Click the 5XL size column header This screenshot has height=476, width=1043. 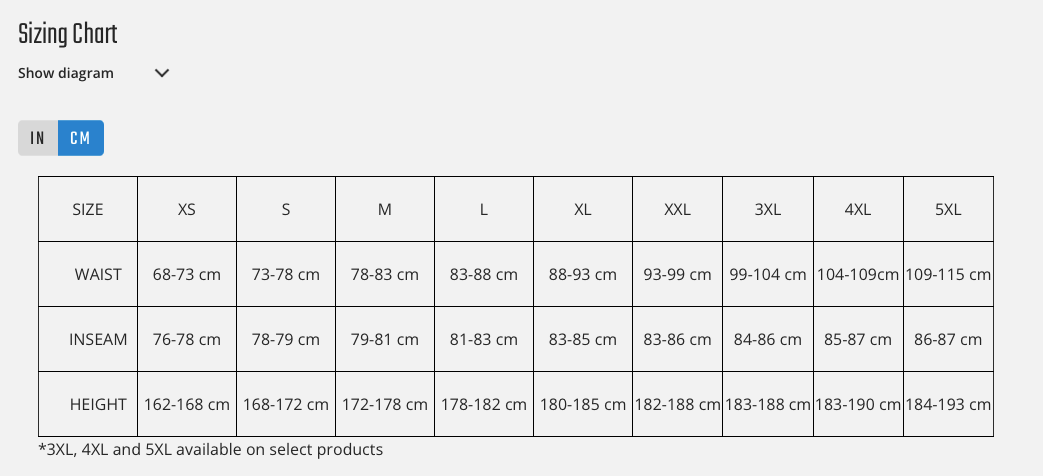click(948, 210)
